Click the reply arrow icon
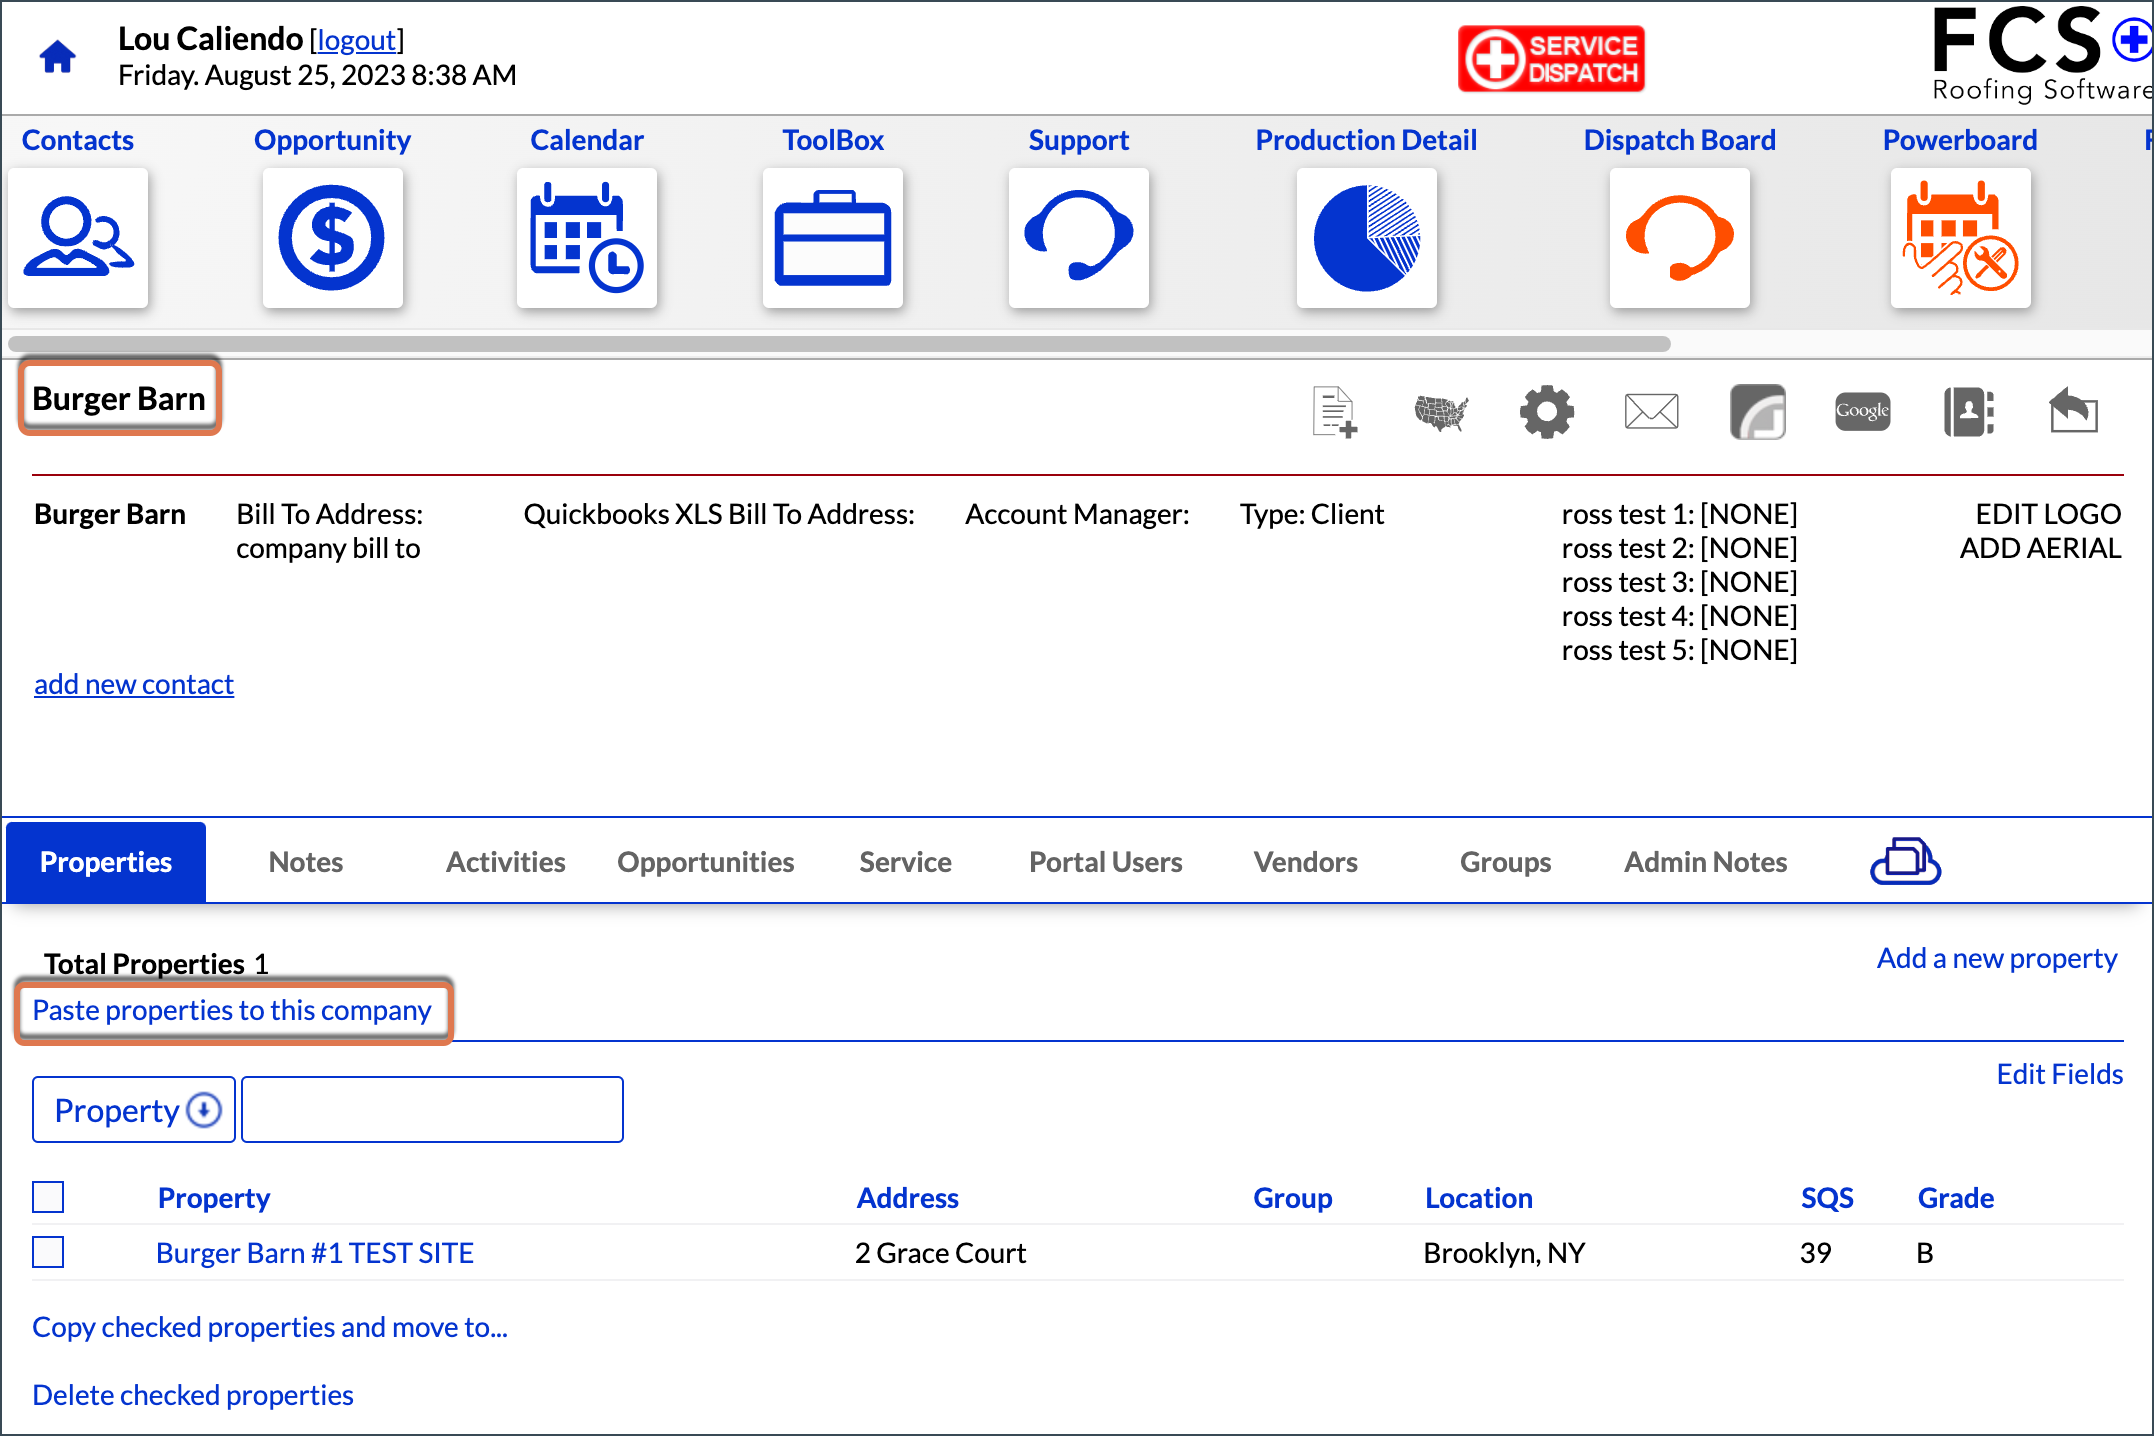Viewport: 2154px width, 1436px height. coord(2074,411)
